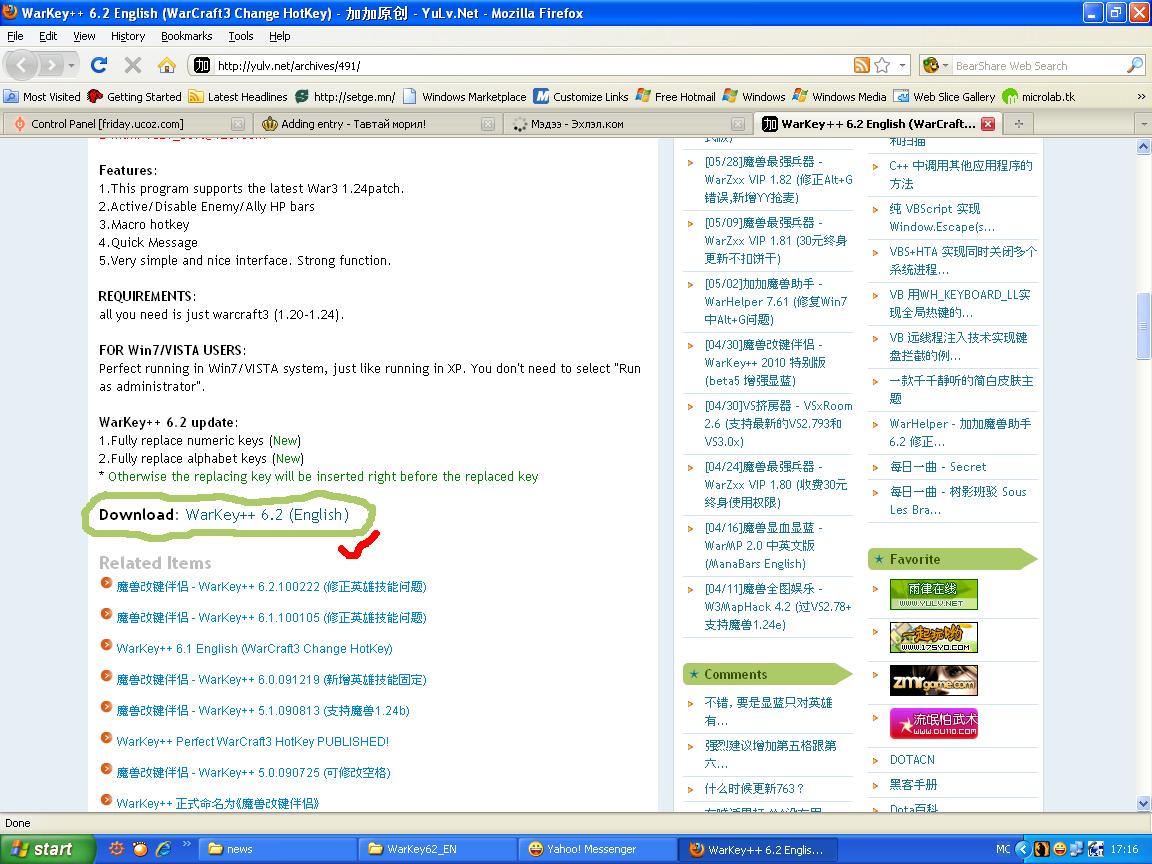Launch Internet Explorer from quick launch
Image resolution: width=1152 pixels, height=864 pixels.
point(163,849)
